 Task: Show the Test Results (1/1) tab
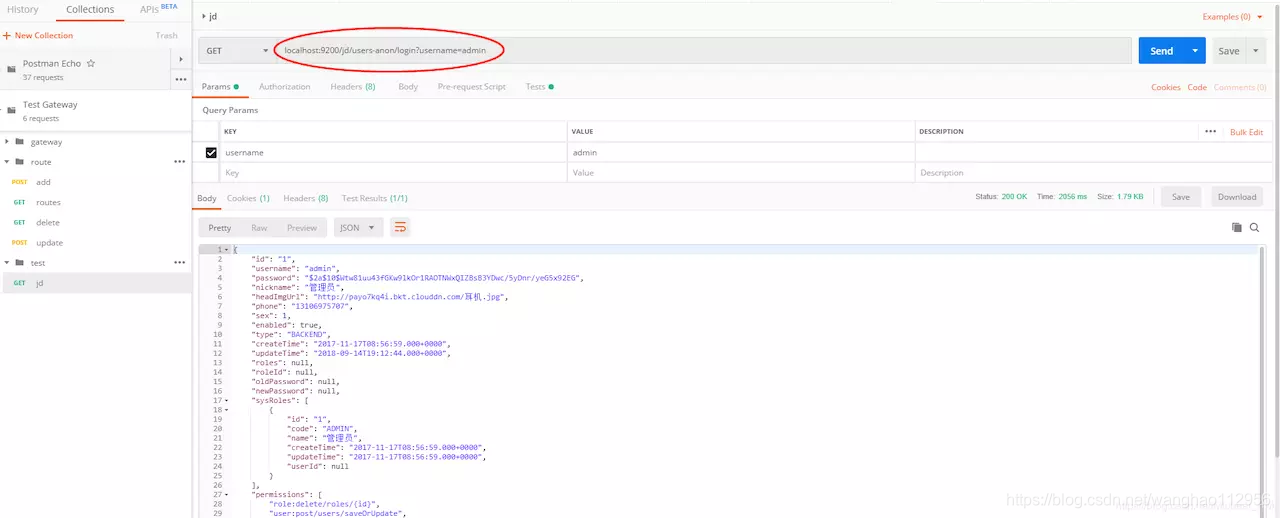pos(375,198)
